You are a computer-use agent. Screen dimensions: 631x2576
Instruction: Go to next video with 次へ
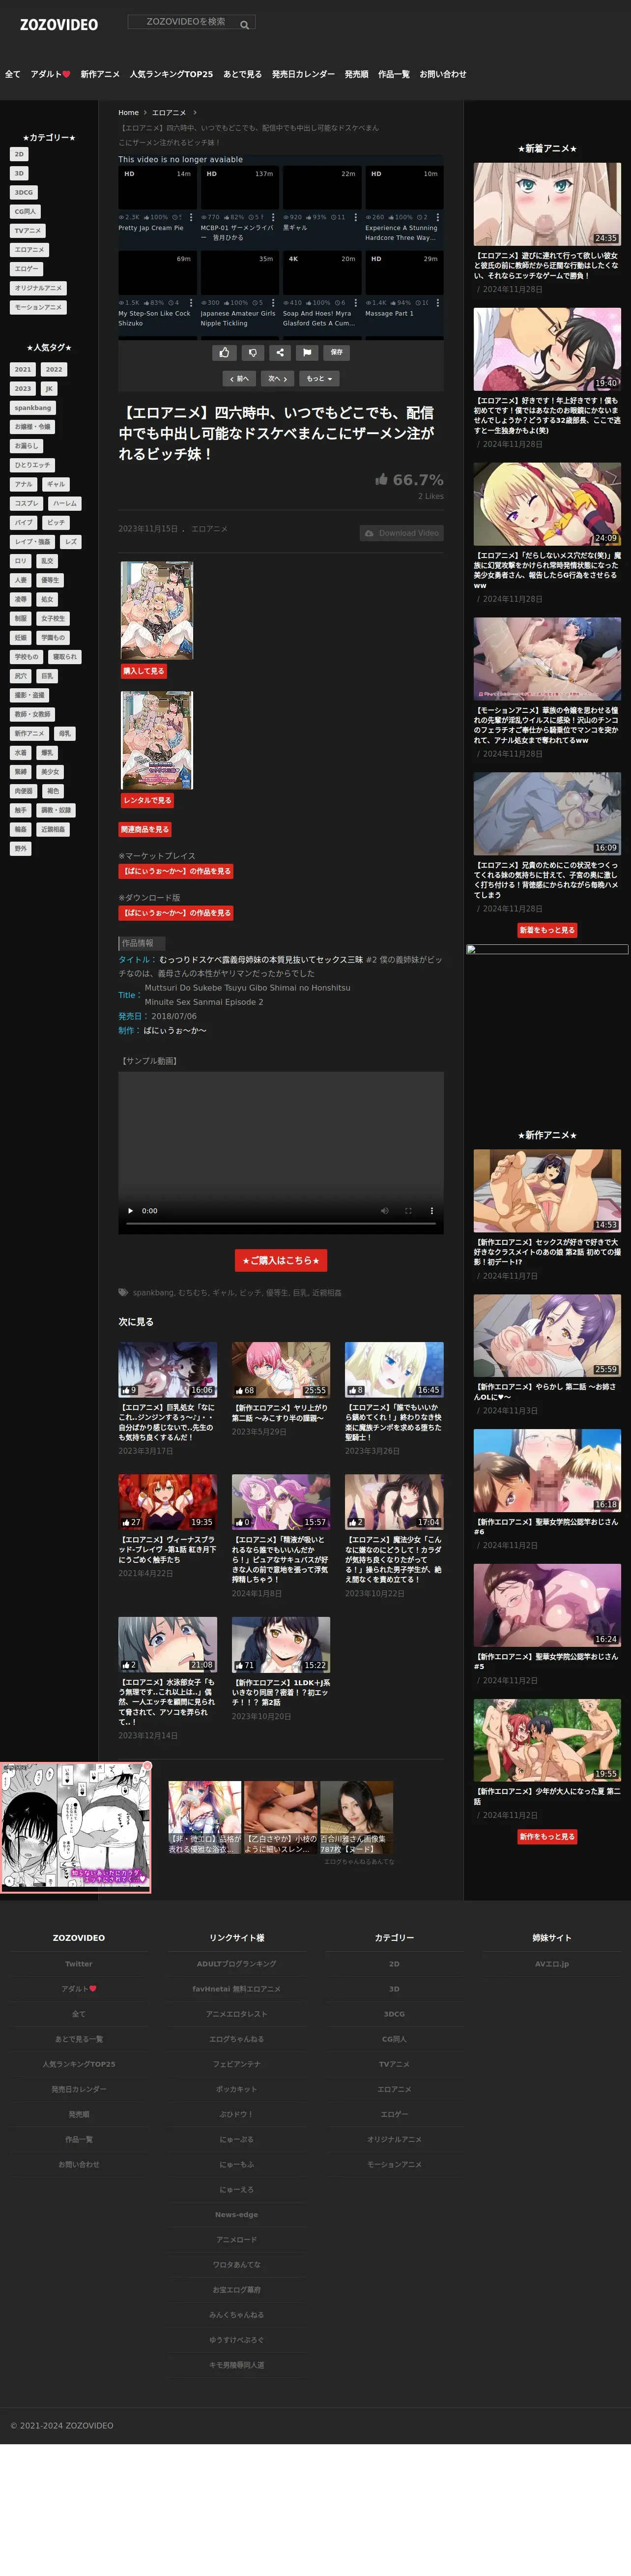click(277, 379)
